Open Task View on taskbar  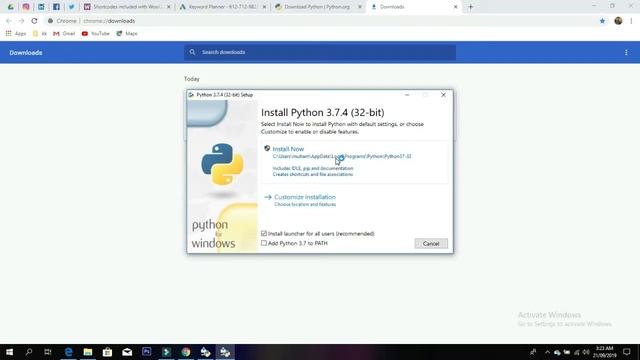(x=48, y=352)
